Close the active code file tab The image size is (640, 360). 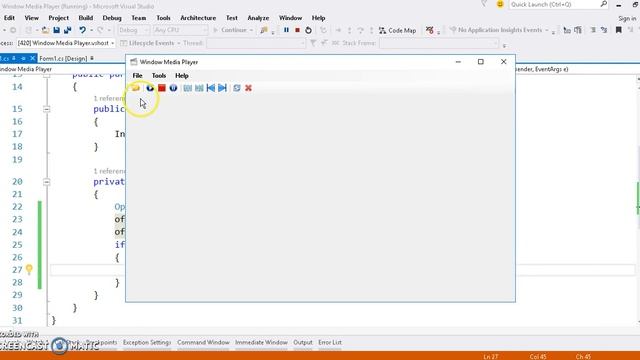click(x=33, y=58)
